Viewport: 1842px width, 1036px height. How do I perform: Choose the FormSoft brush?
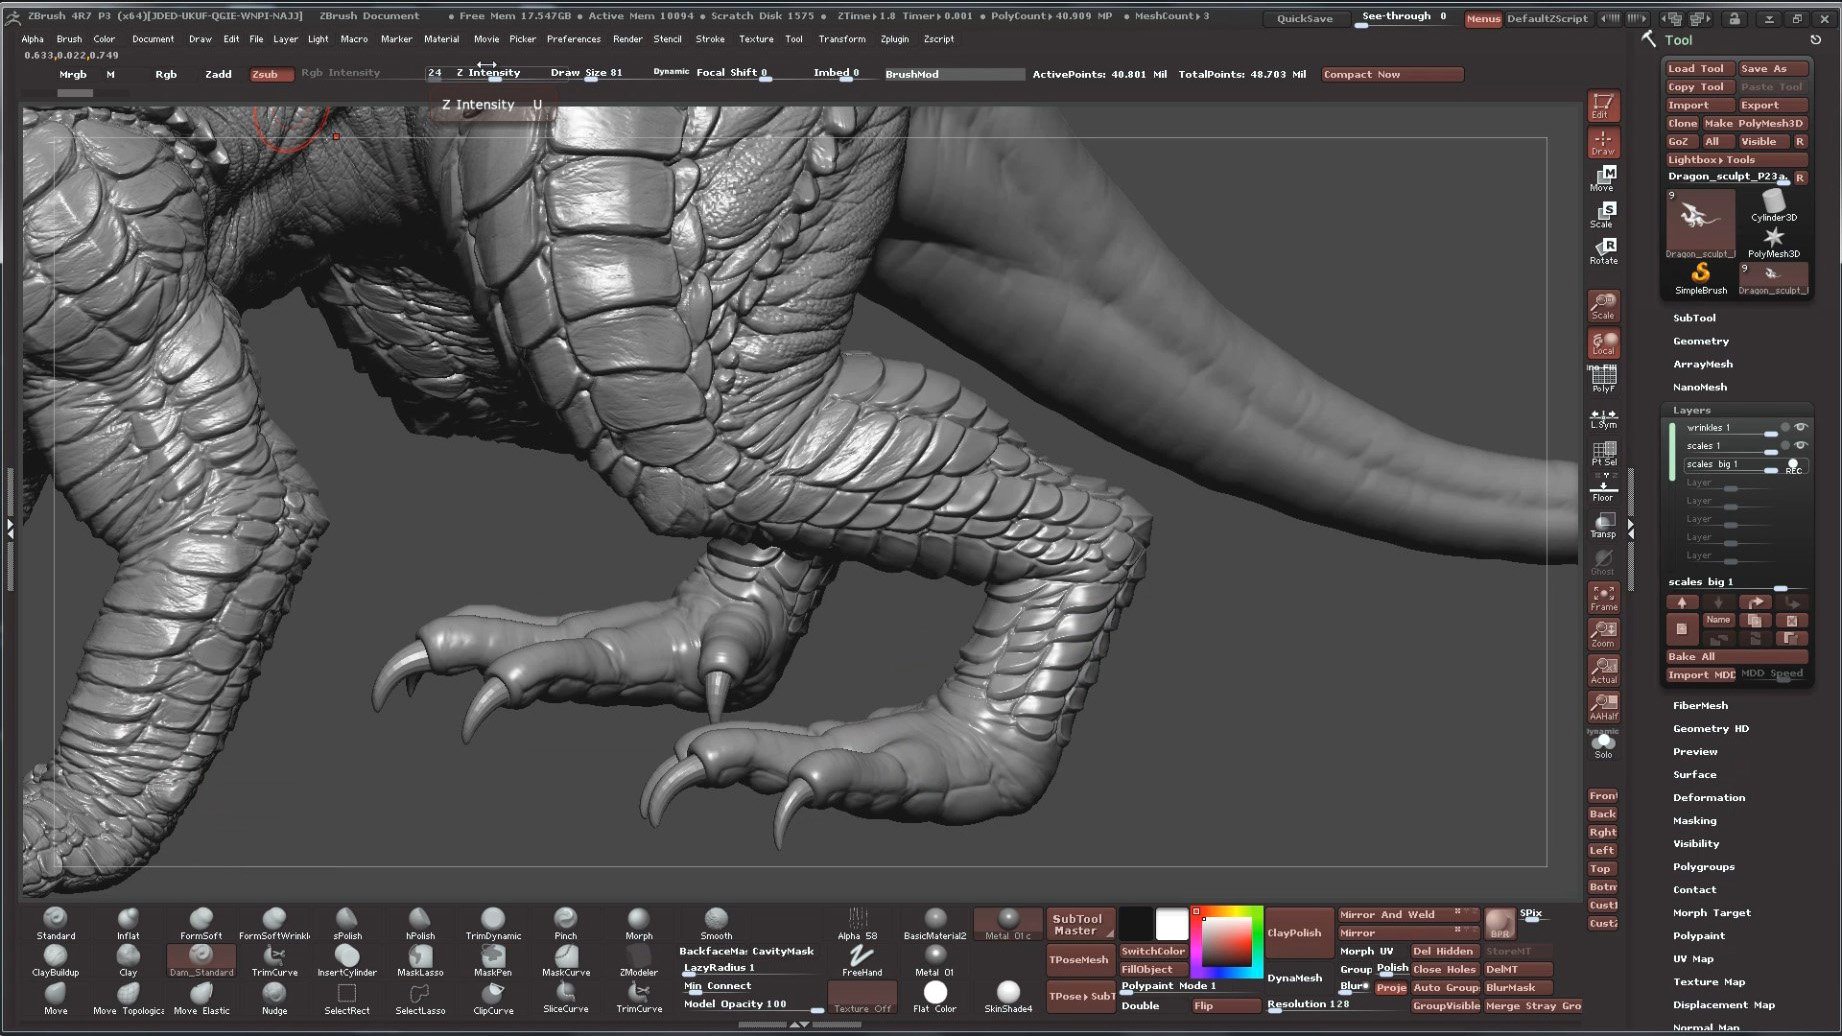(x=201, y=923)
